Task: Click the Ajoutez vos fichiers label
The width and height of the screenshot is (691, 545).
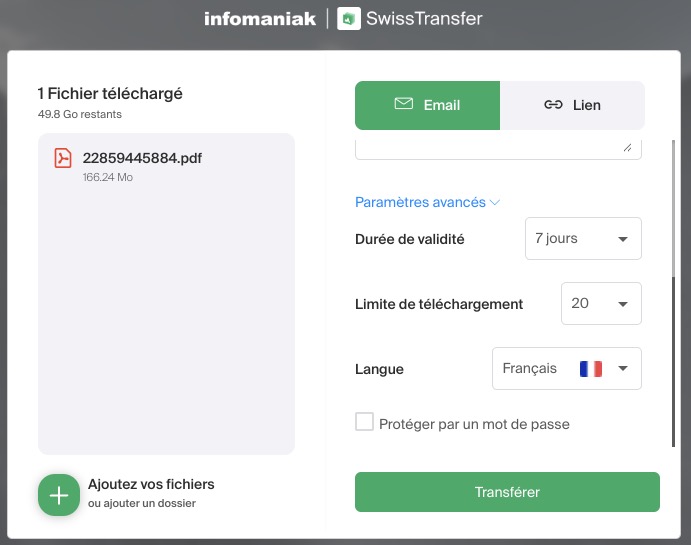Action: pyautogui.click(x=151, y=484)
